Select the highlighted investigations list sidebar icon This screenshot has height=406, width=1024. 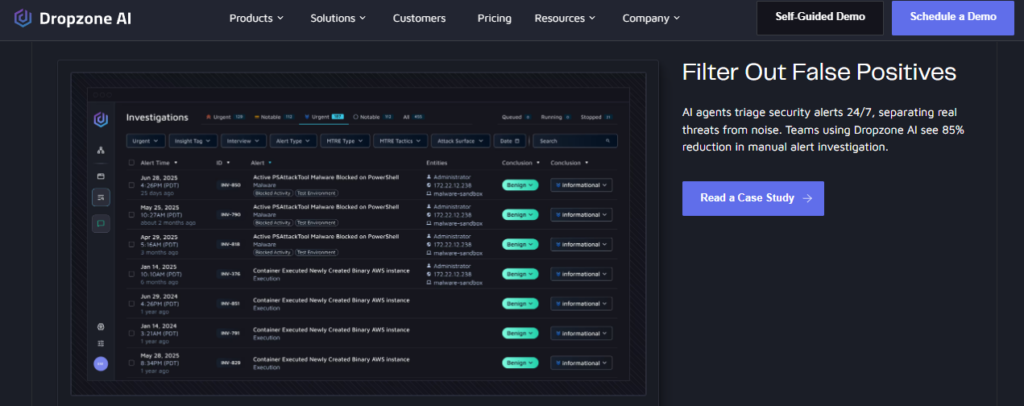(x=101, y=197)
